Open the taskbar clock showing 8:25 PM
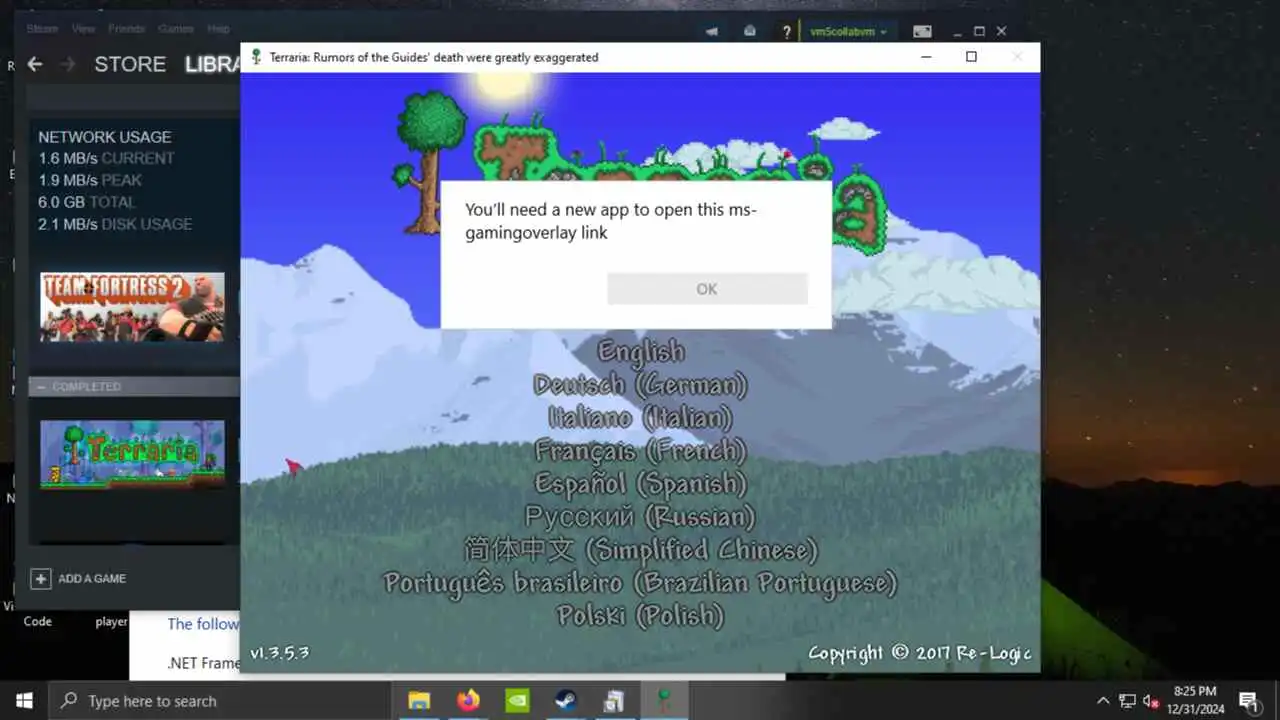Viewport: 1280px width, 720px height. click(x=1194, y=701)
